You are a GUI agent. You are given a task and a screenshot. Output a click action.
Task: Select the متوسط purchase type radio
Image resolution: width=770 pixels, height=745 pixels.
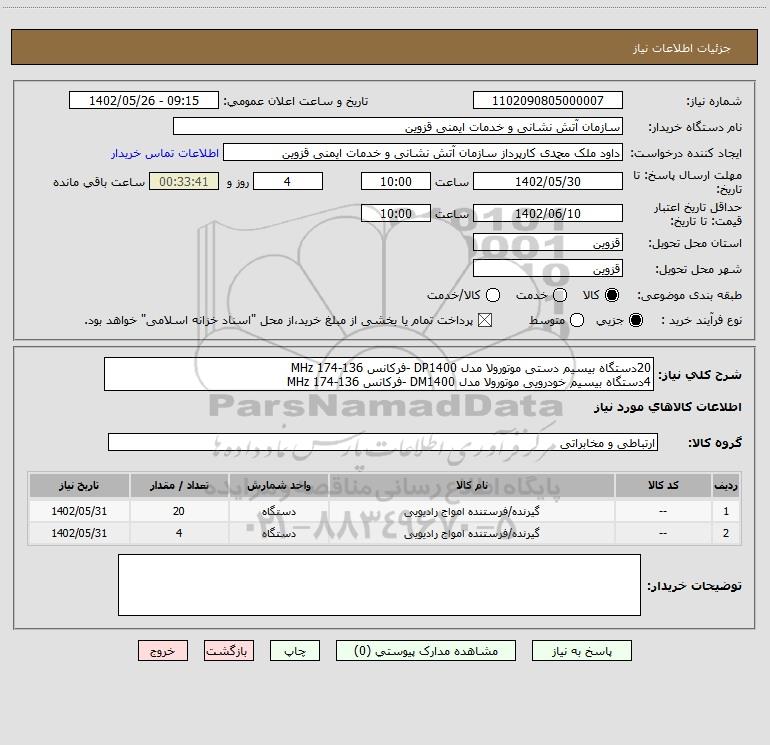coord(577,320)
